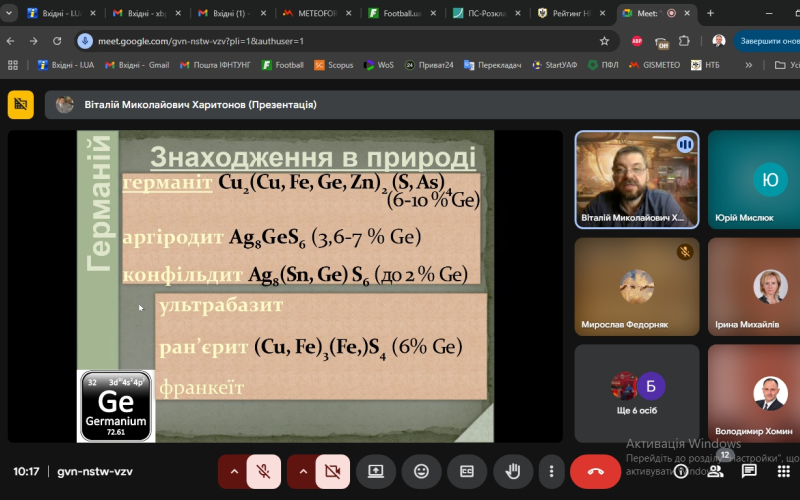
Task: Click the Meet tab recording indicator
Action: point(671,13)
